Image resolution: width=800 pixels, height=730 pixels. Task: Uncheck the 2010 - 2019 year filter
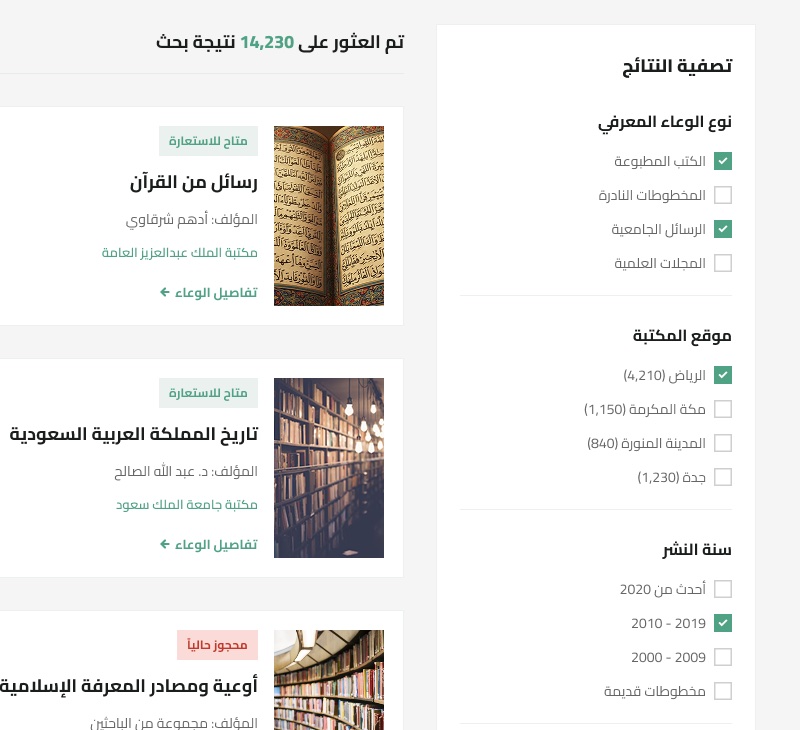[x=722, y=623]
